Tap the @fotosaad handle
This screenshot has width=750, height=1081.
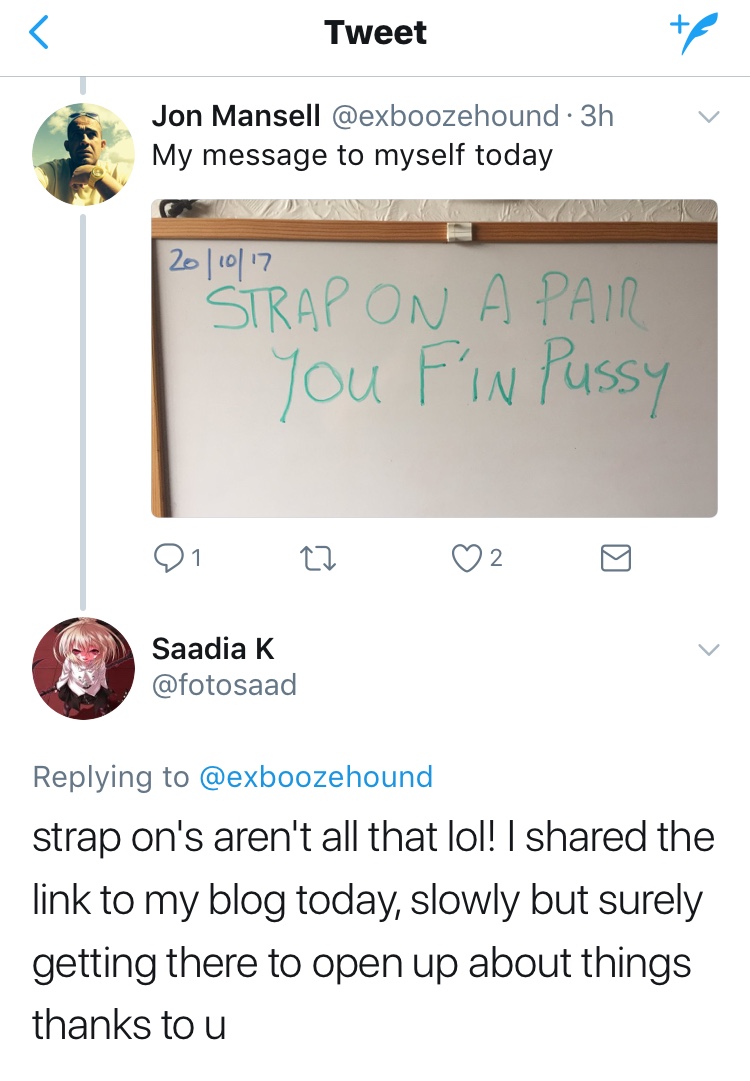[x=224, y=685]
